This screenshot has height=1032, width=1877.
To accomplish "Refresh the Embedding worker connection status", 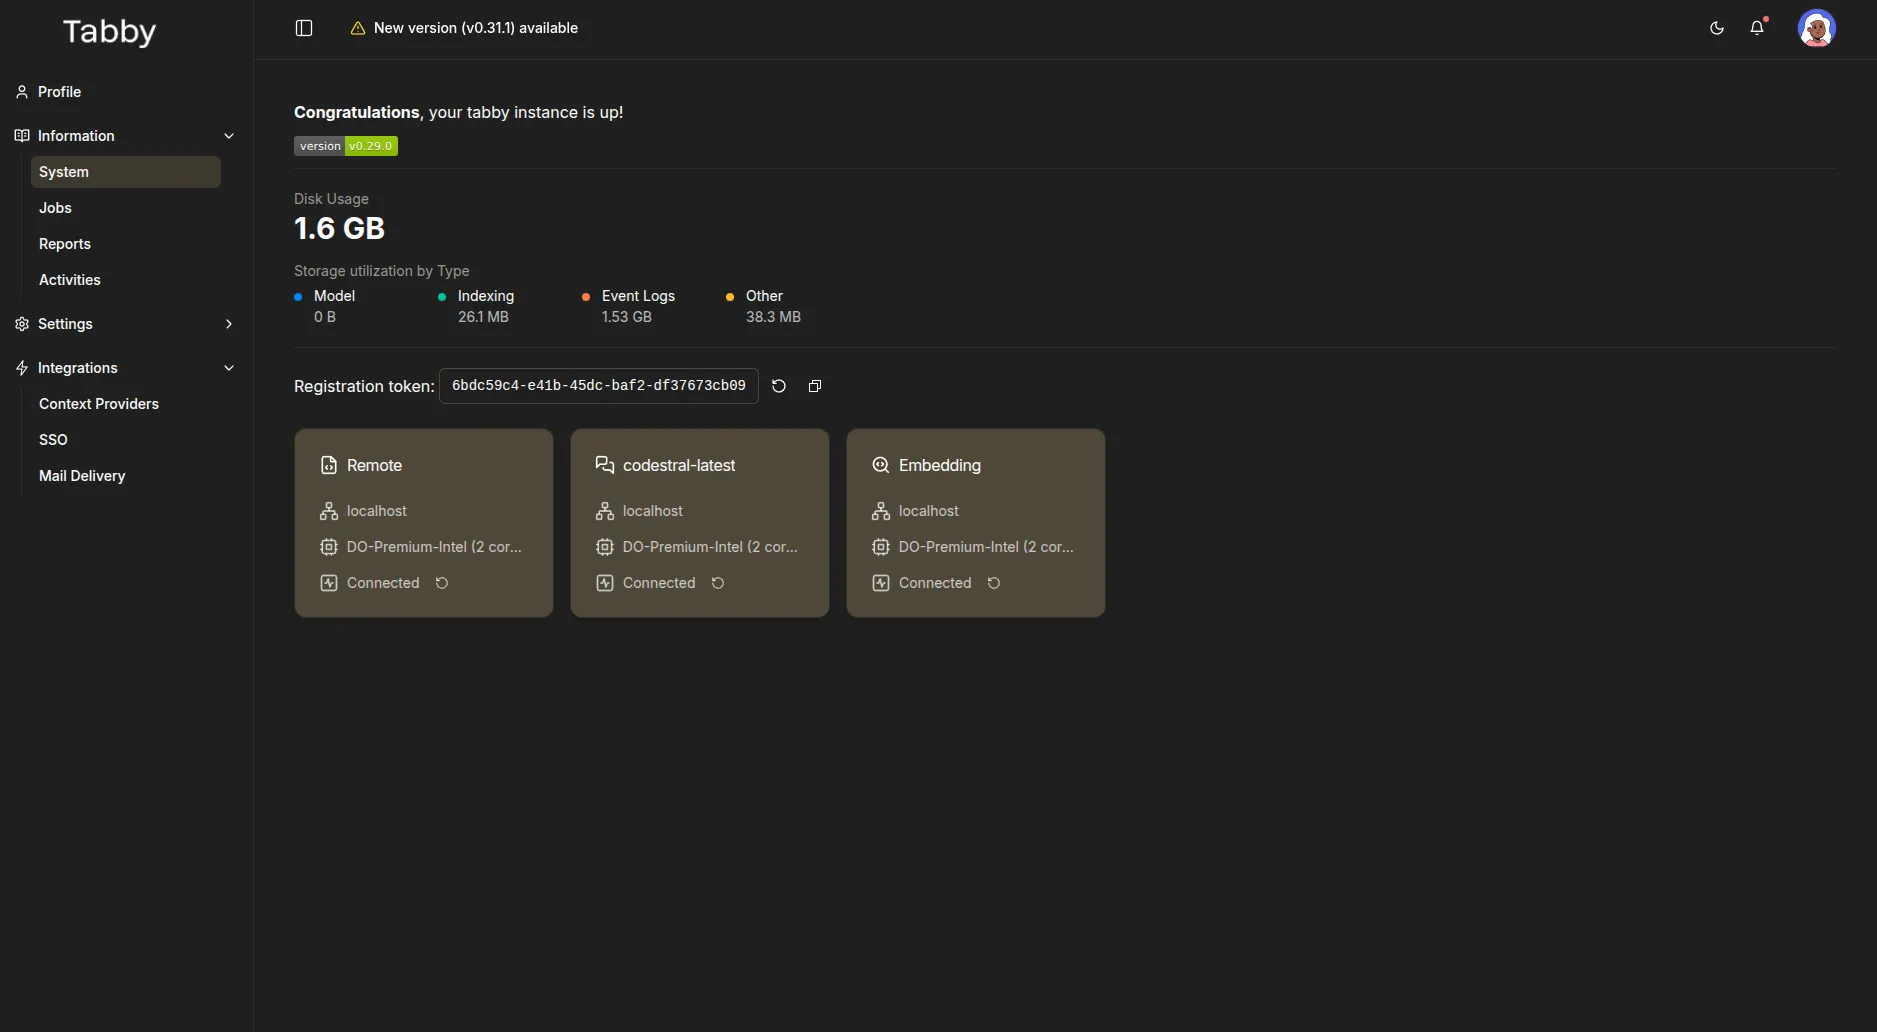I will (994, 583).
